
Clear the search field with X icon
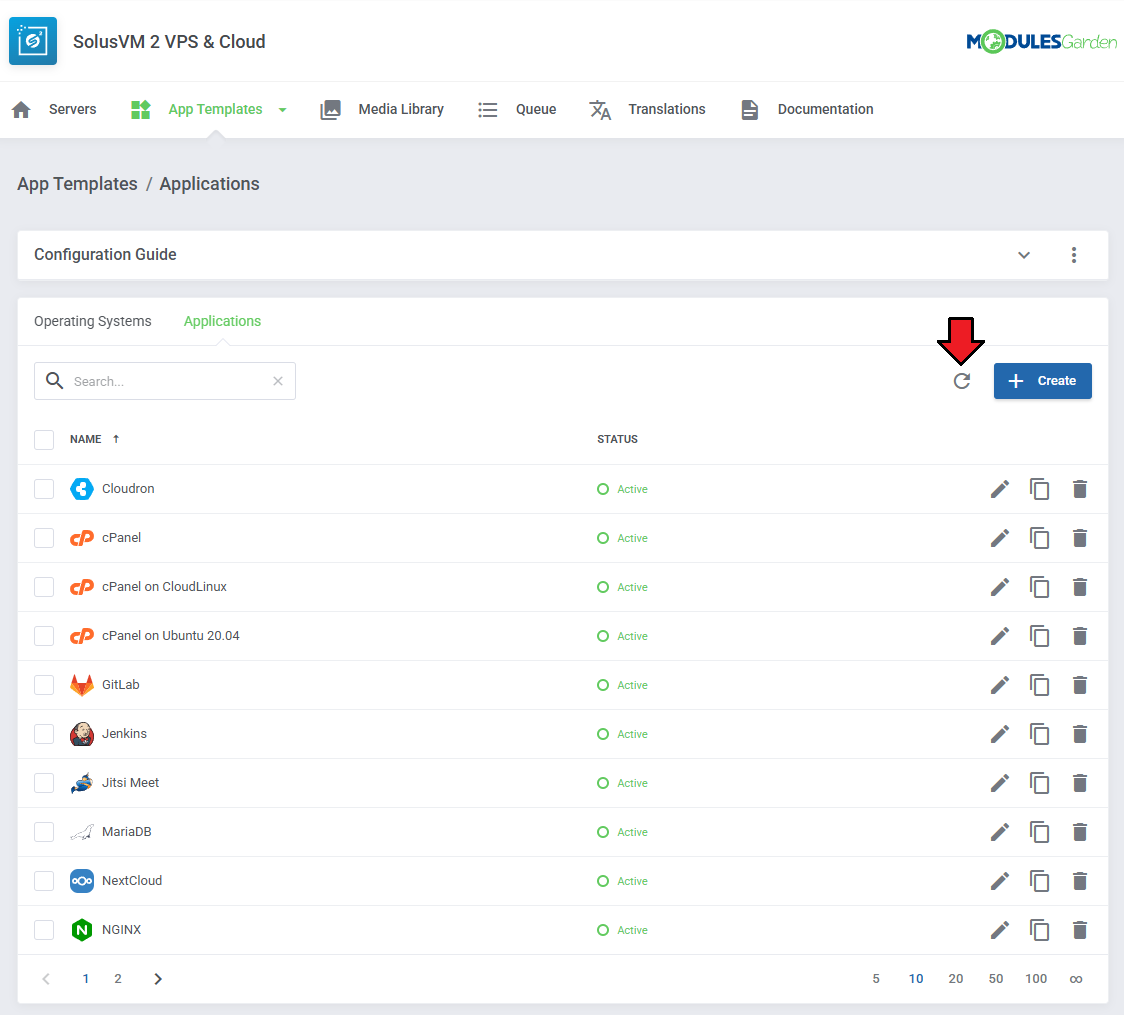click(x=278, y=381)
